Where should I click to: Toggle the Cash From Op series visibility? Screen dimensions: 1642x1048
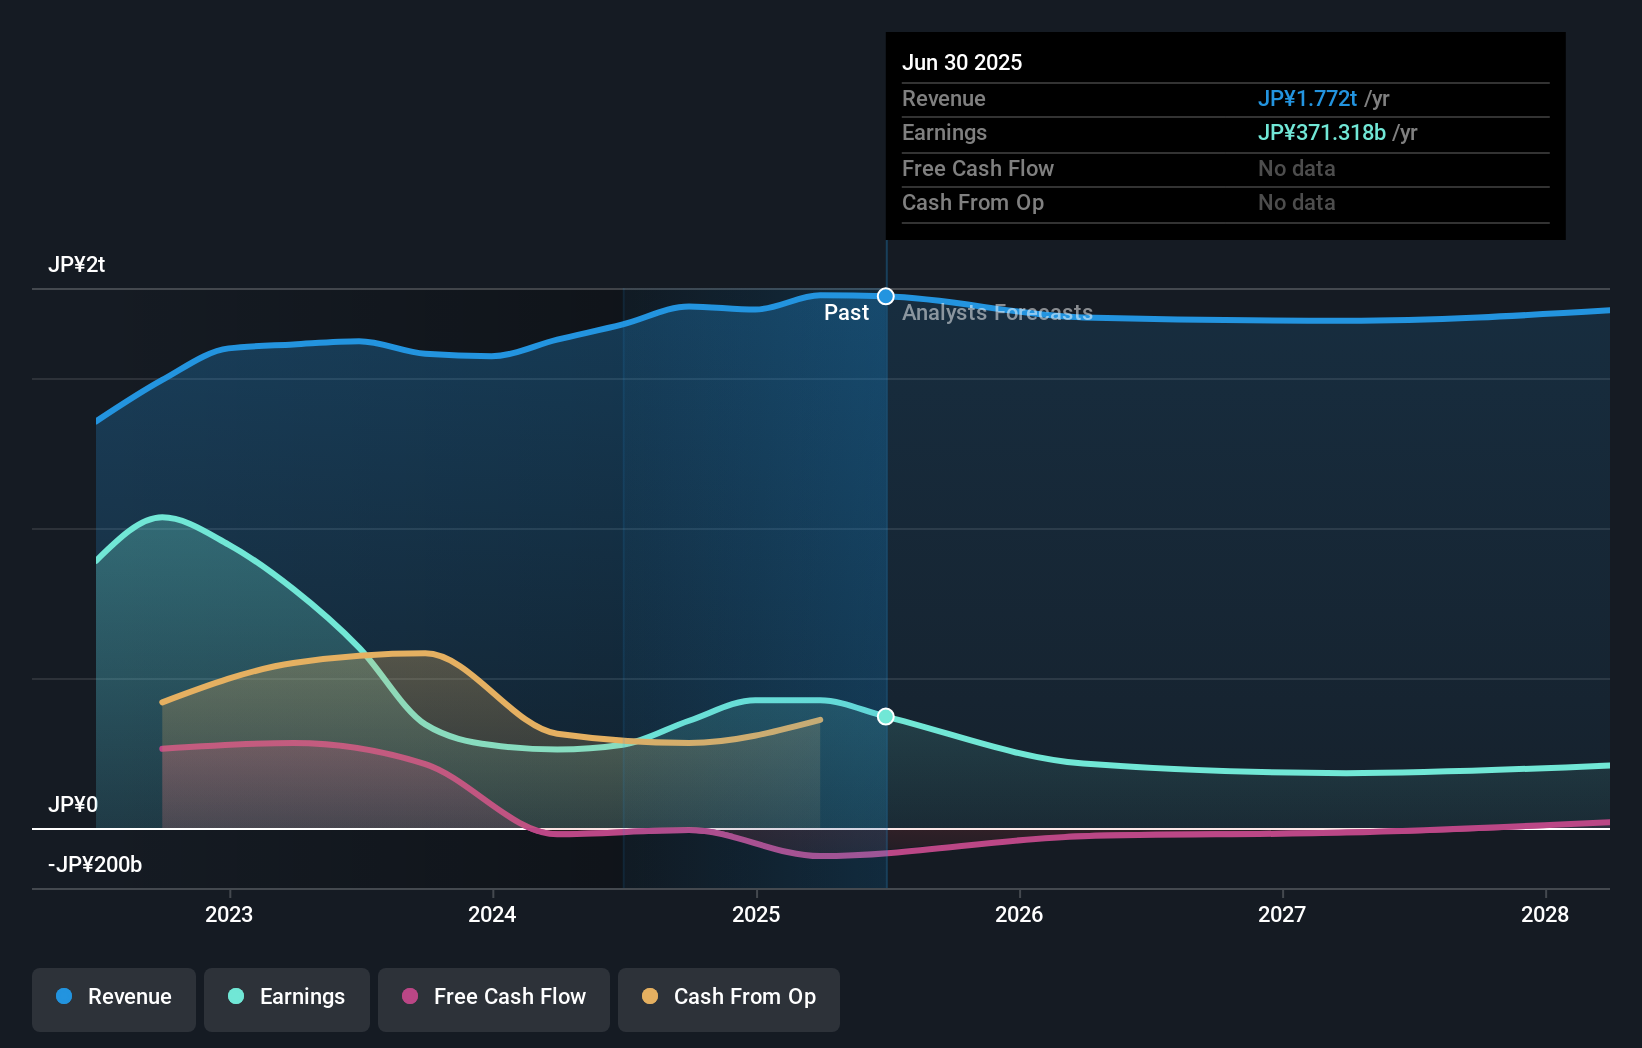pos(728,997)
